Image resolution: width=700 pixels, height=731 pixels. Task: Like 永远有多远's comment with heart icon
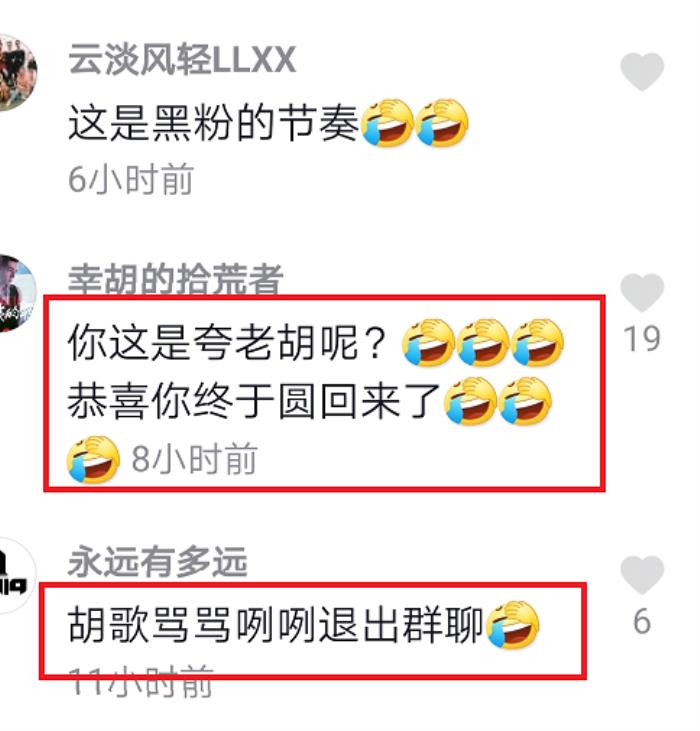coord(642,575)
